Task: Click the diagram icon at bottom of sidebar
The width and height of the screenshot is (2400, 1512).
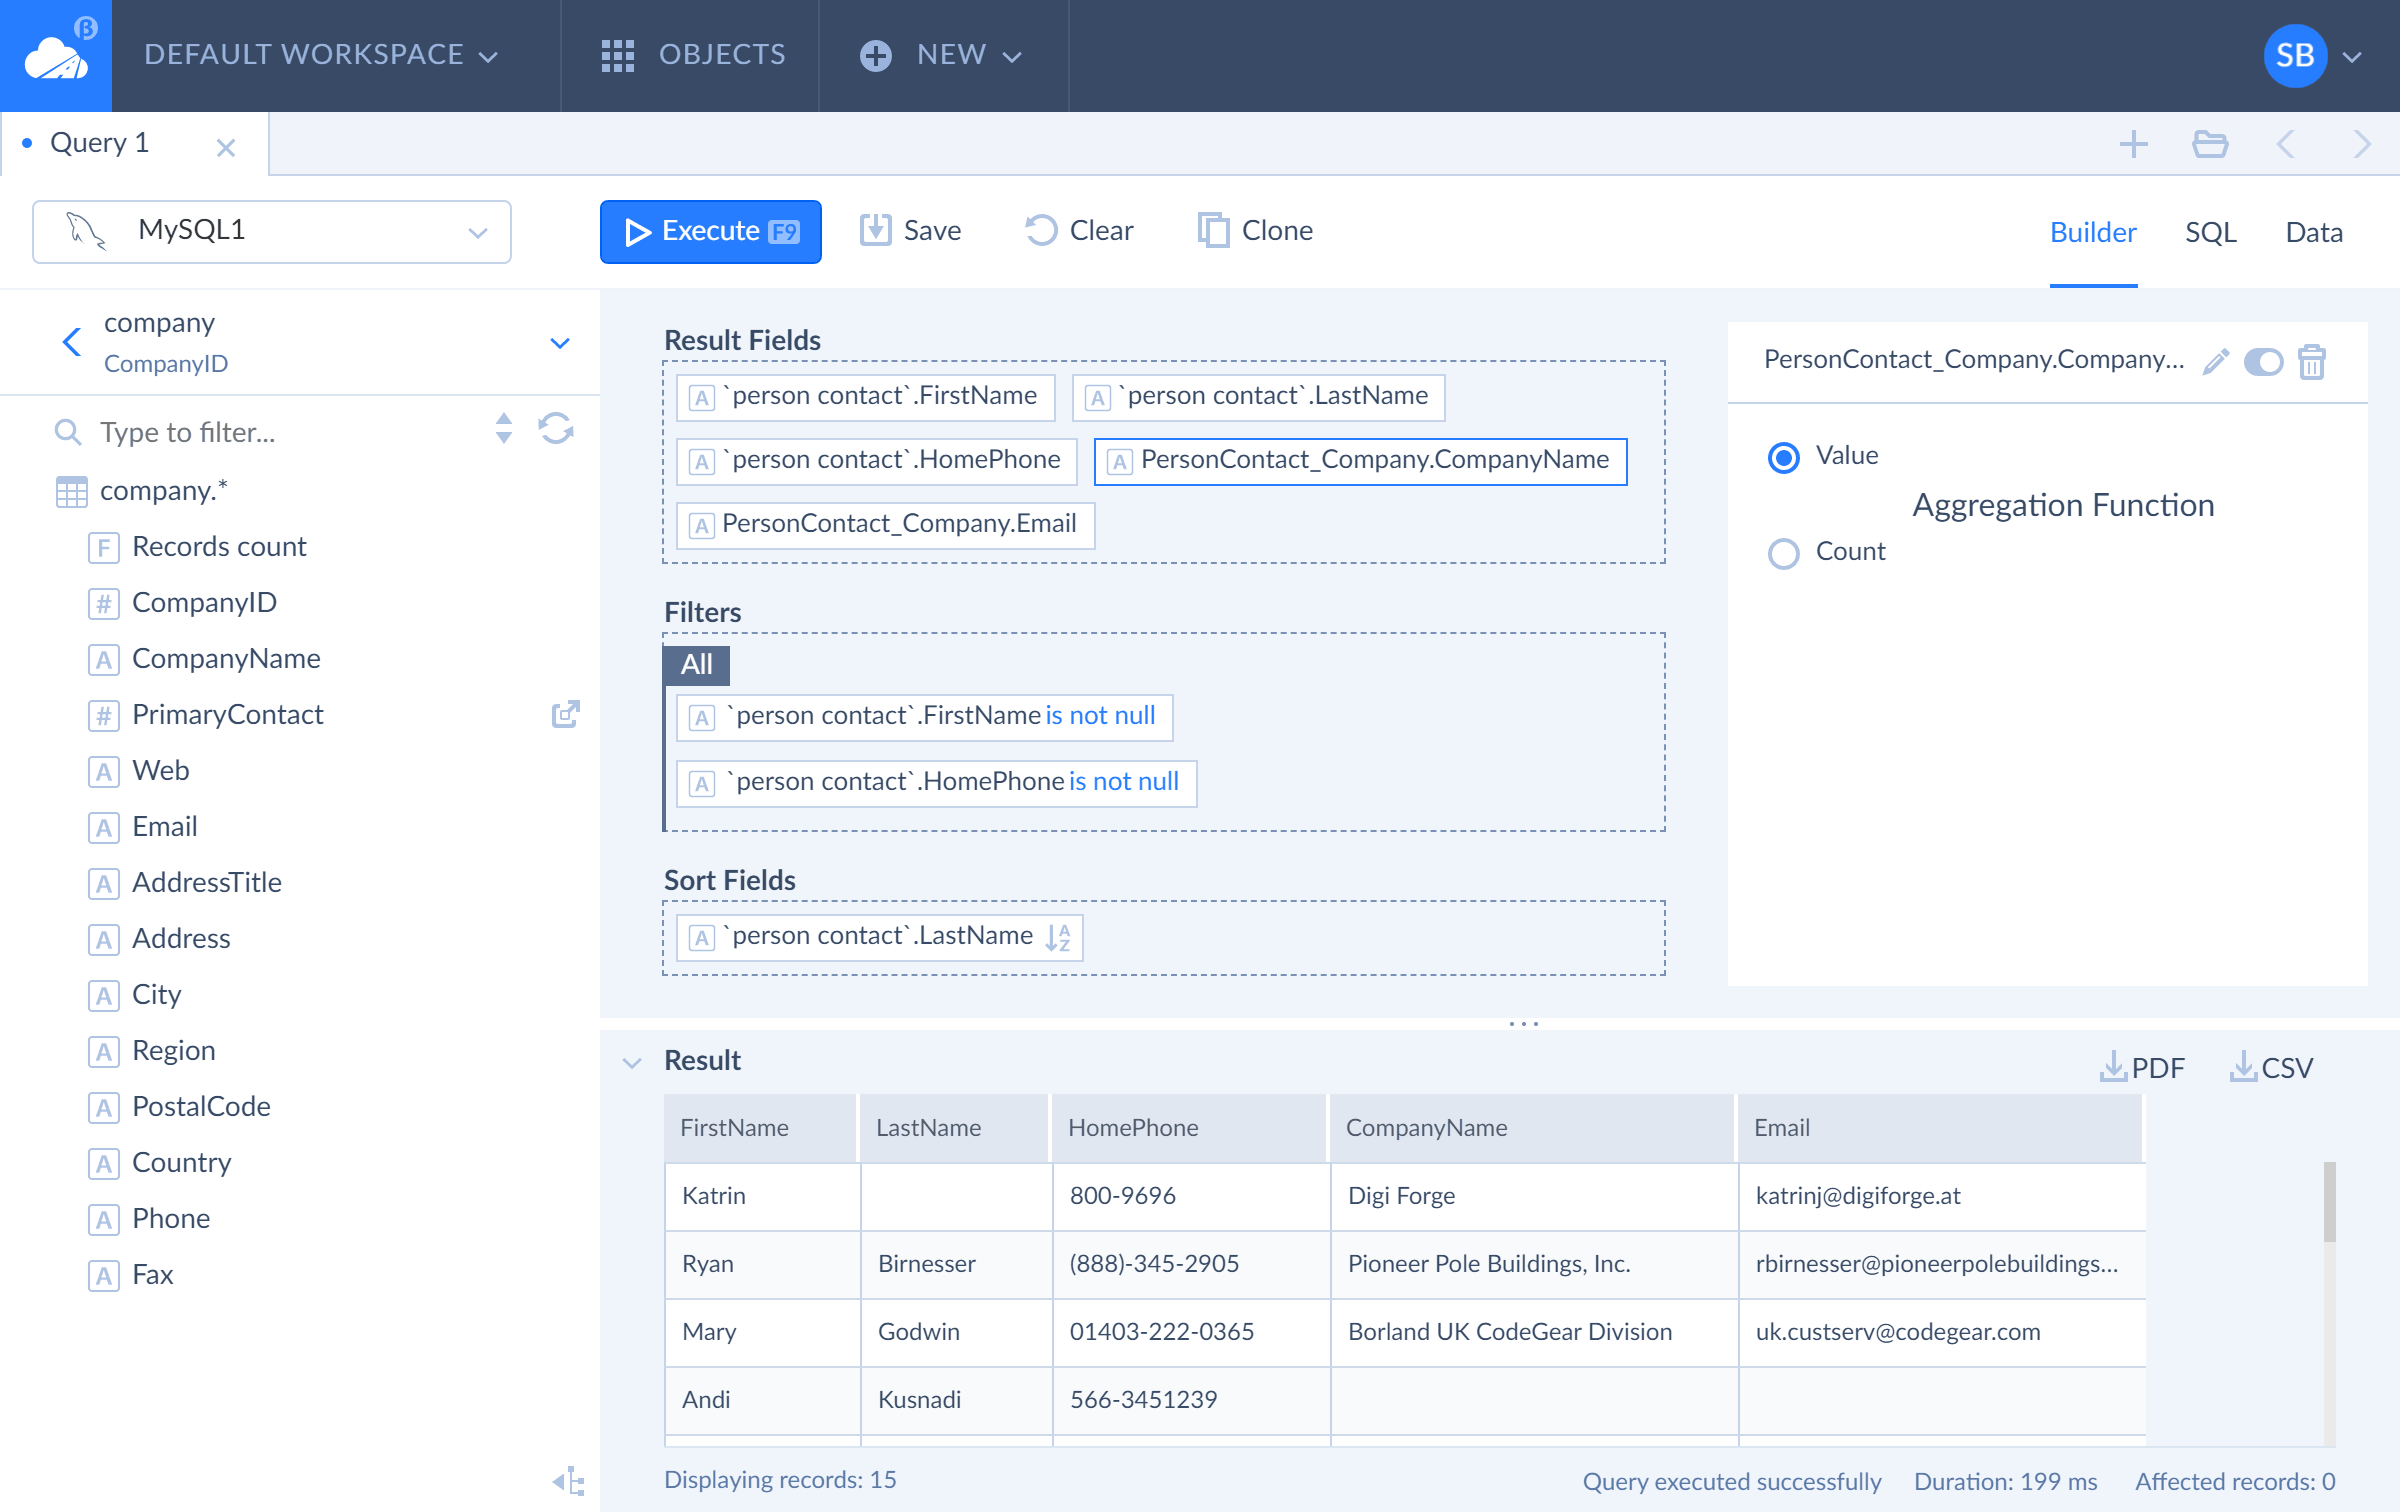Action: coord(569,1481)
